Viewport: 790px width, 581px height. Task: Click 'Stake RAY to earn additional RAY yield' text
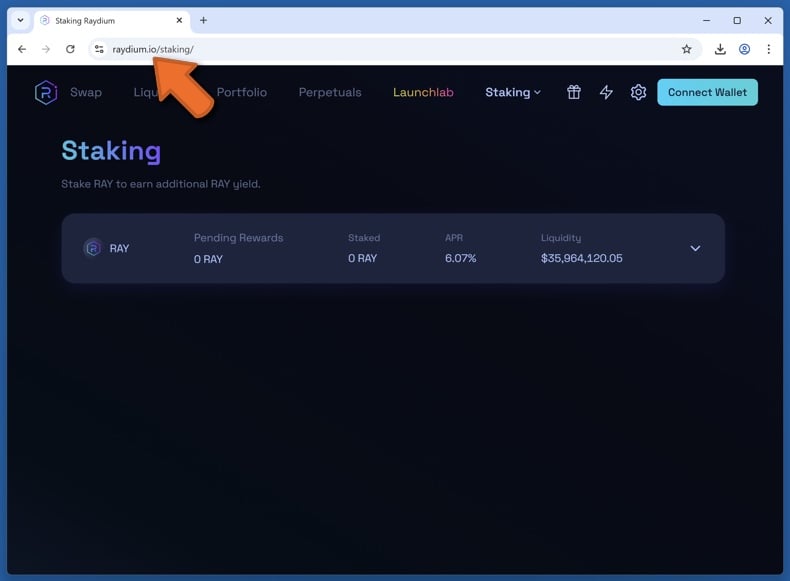coord(161,184)
